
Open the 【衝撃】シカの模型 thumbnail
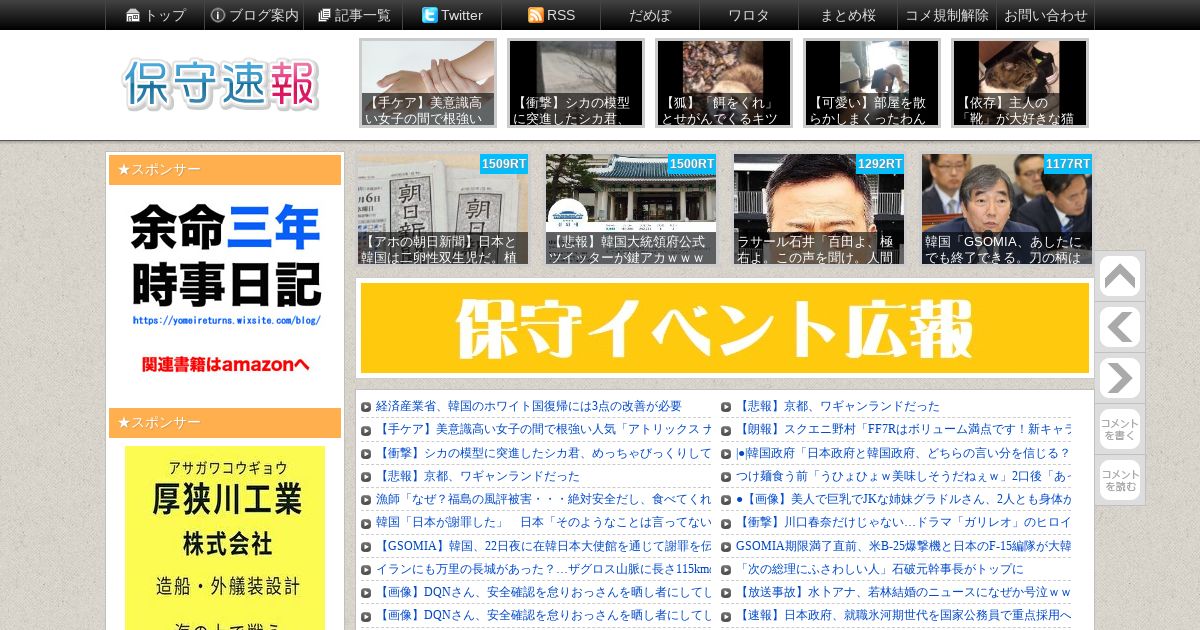tap(576, 83)
